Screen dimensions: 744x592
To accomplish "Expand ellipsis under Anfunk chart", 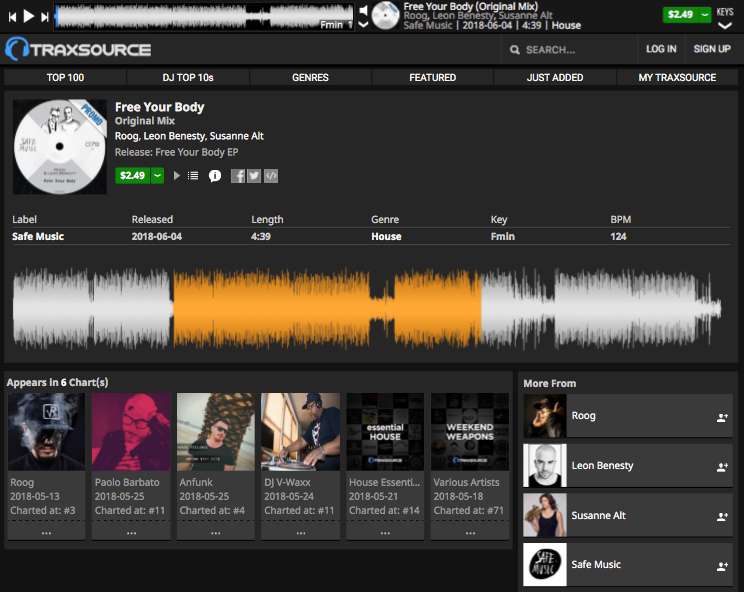I will coord(215,533).
